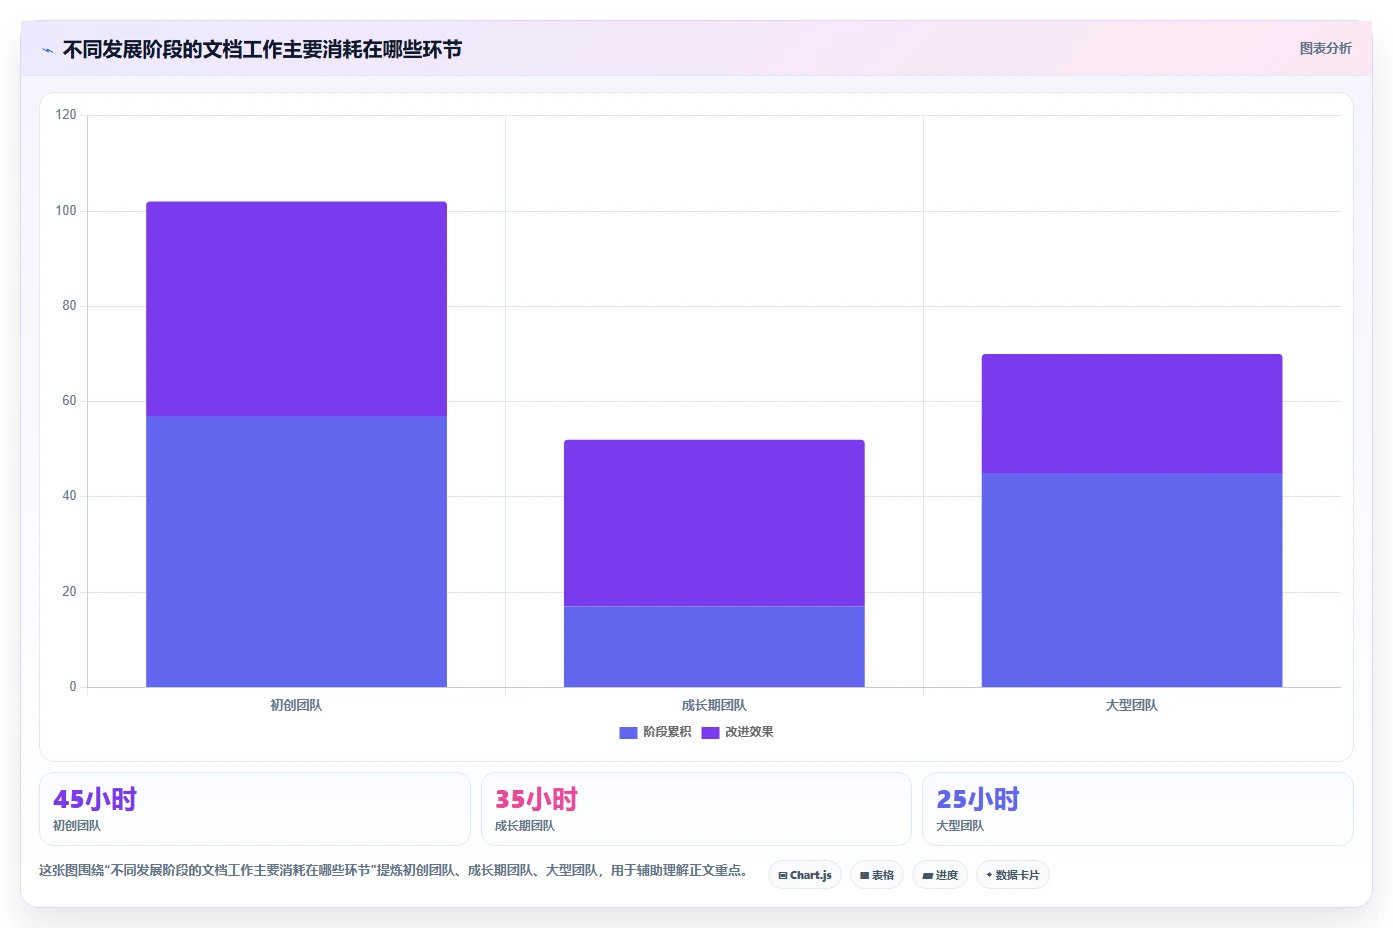Select the 35小时 成长期团队 data card
This screenshot has height=928, width=1393.
tap(696, 809)
